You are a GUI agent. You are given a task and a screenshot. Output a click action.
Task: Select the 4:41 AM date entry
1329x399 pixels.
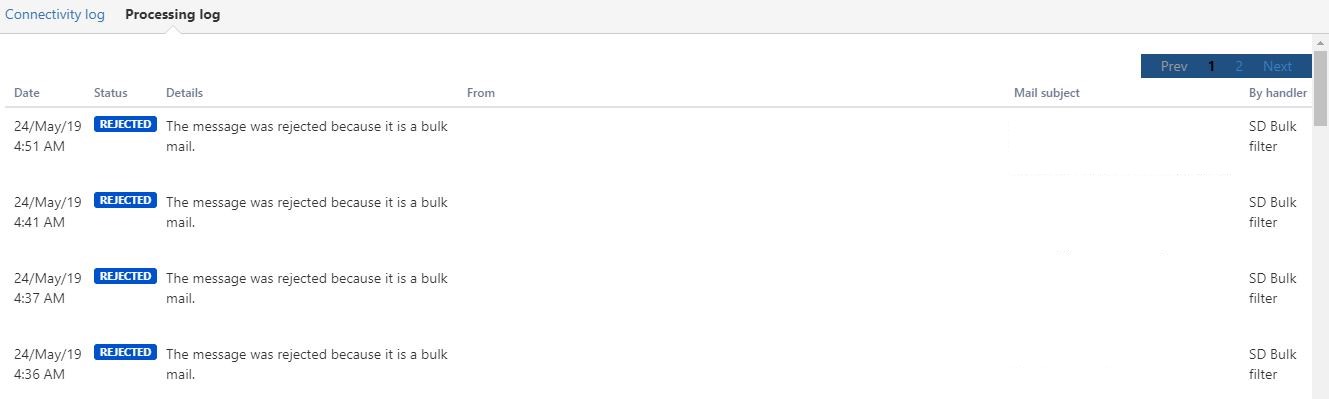coord(48,212)
